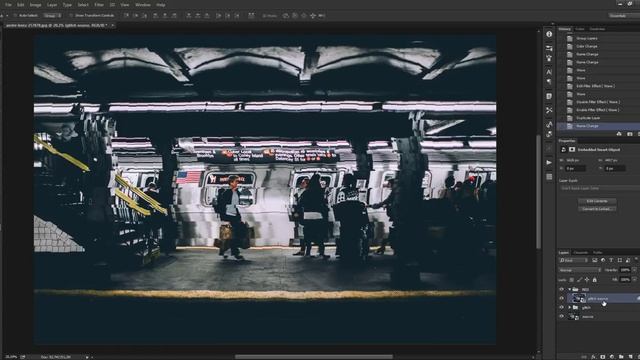
Task: Hide the glitch source layer
Action: [x=562, y=298]
